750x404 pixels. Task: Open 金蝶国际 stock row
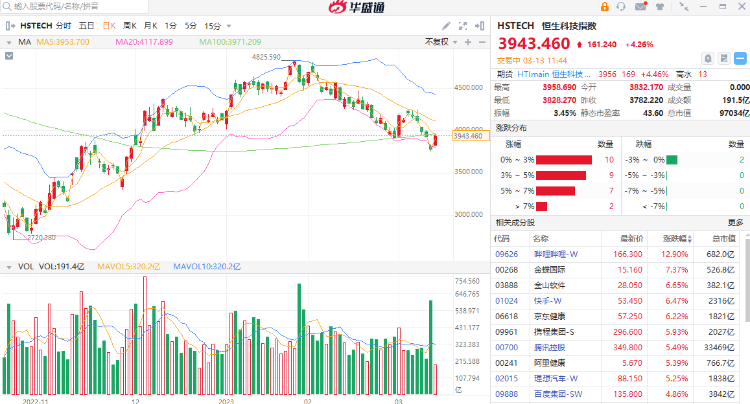[x=616, y=270]
